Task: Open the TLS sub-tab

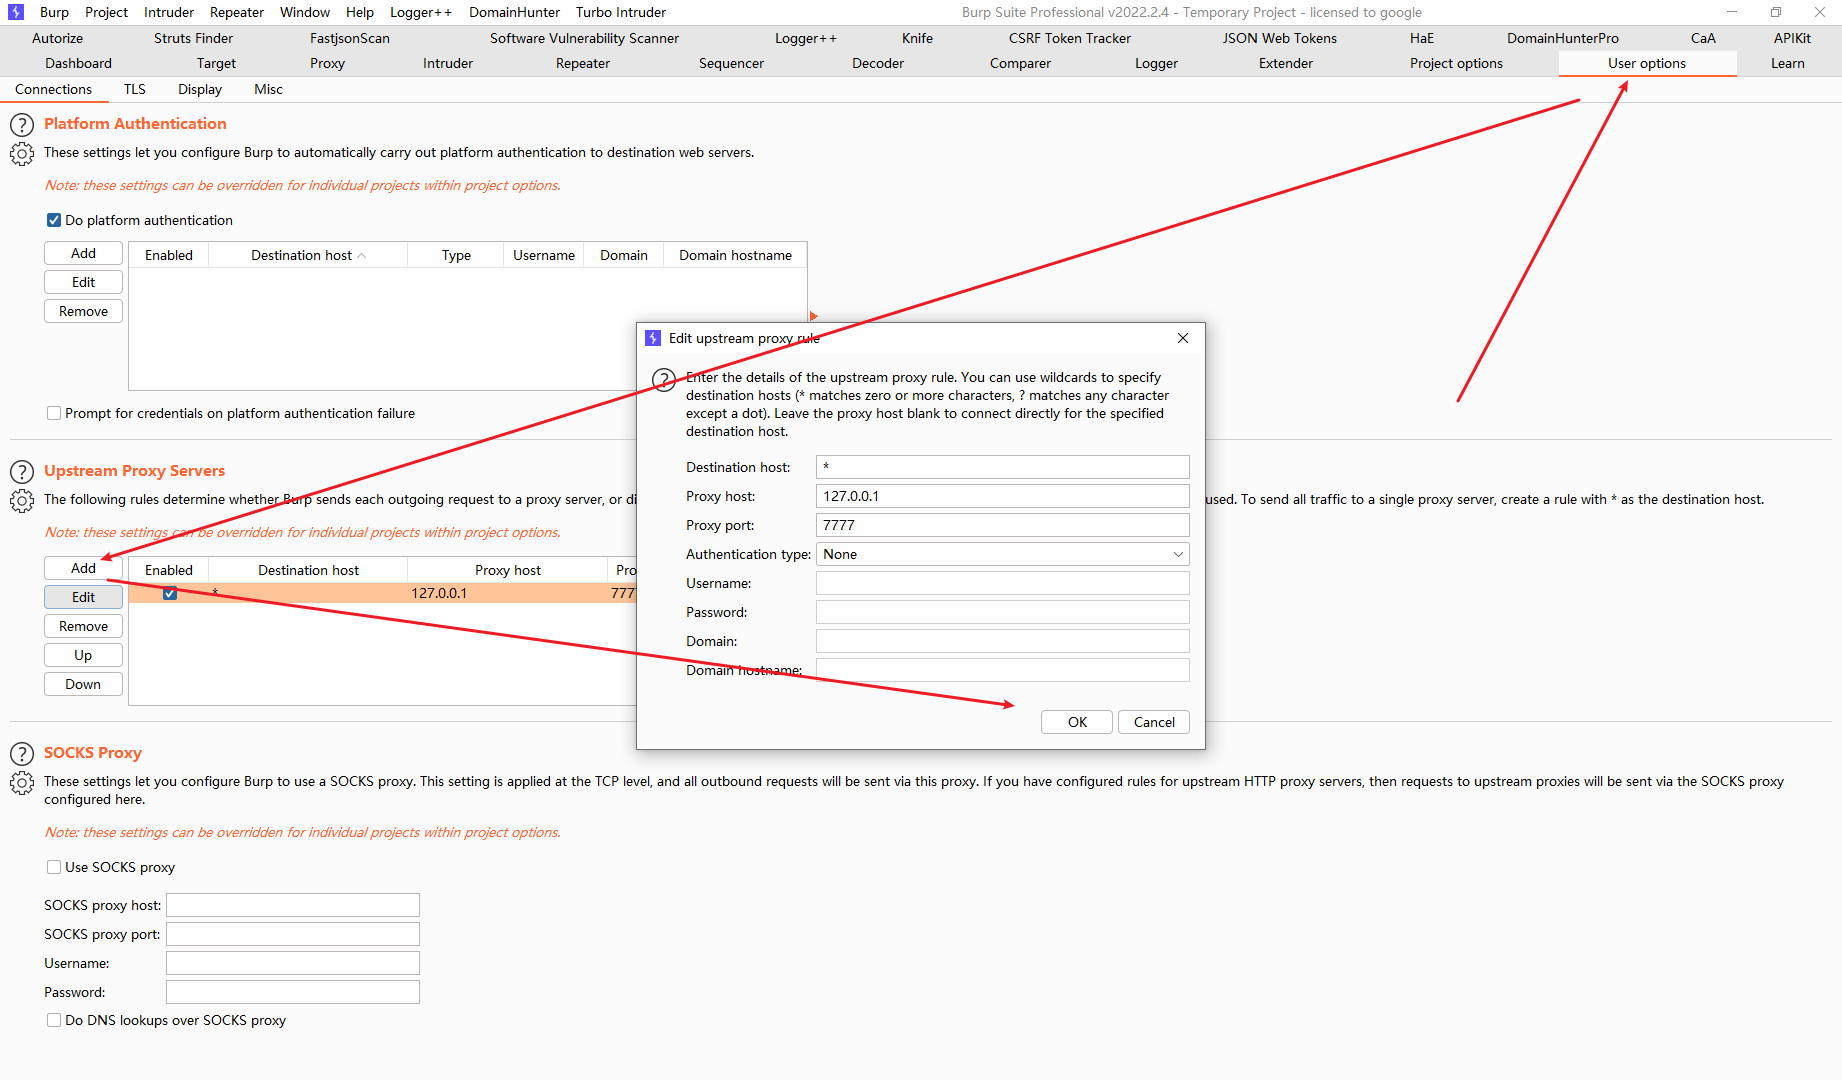Action: pyautogui.click(x=135, y=89)
